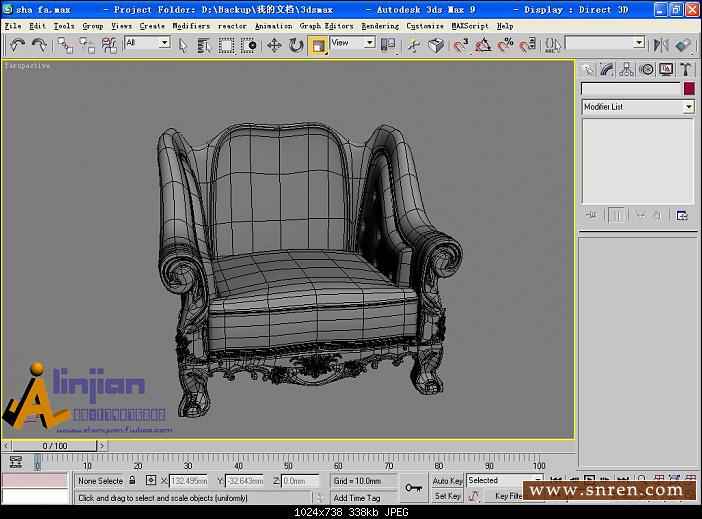The image size is (702, 519).
Task: Toggle the Window/Crossing selection icon
Action: tap(248, 45)
